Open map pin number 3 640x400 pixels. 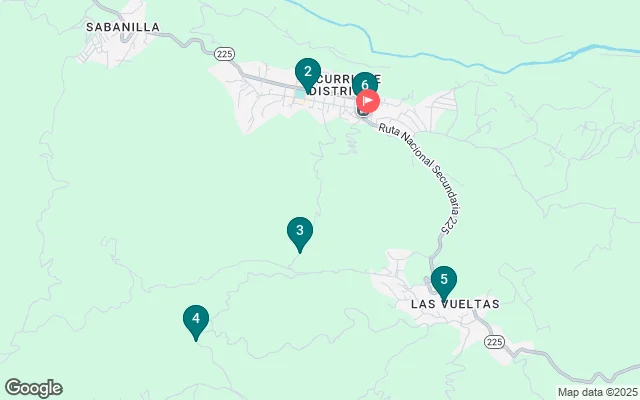300,232
